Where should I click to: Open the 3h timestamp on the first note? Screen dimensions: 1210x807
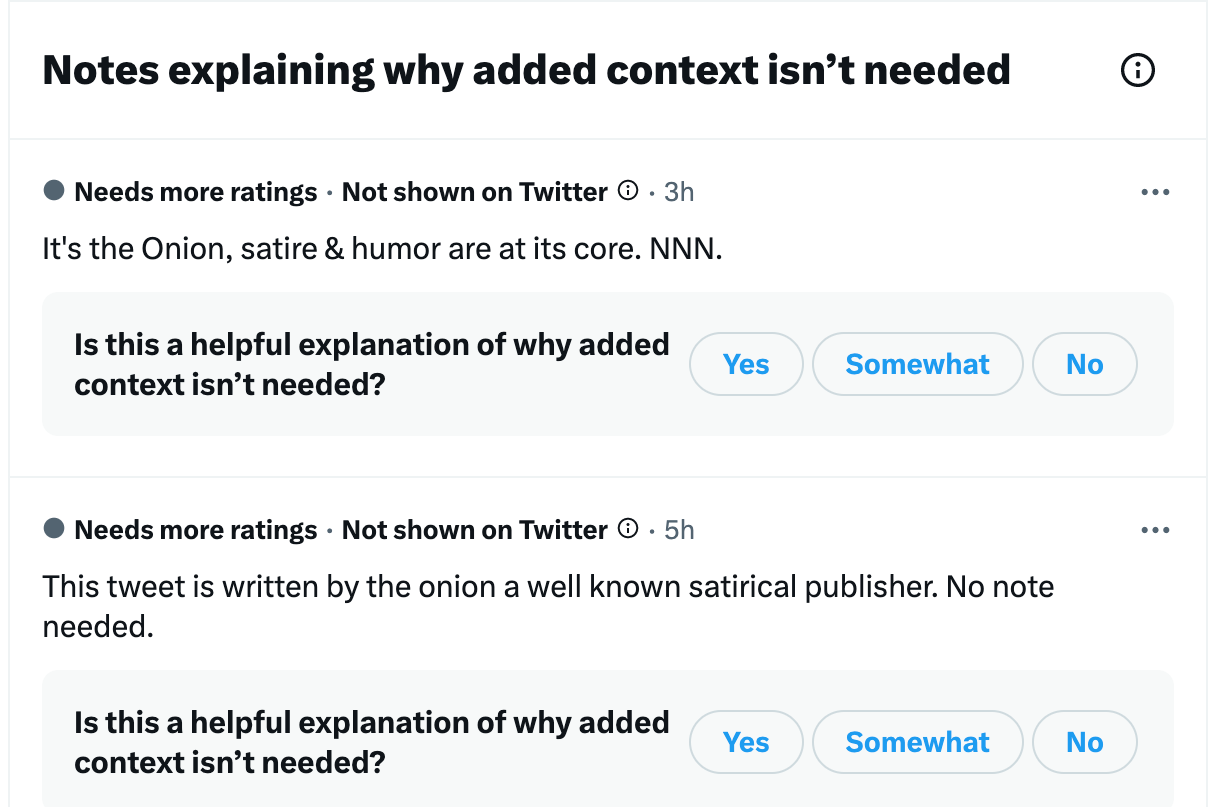pyautogui.click(x=678, y=191)
